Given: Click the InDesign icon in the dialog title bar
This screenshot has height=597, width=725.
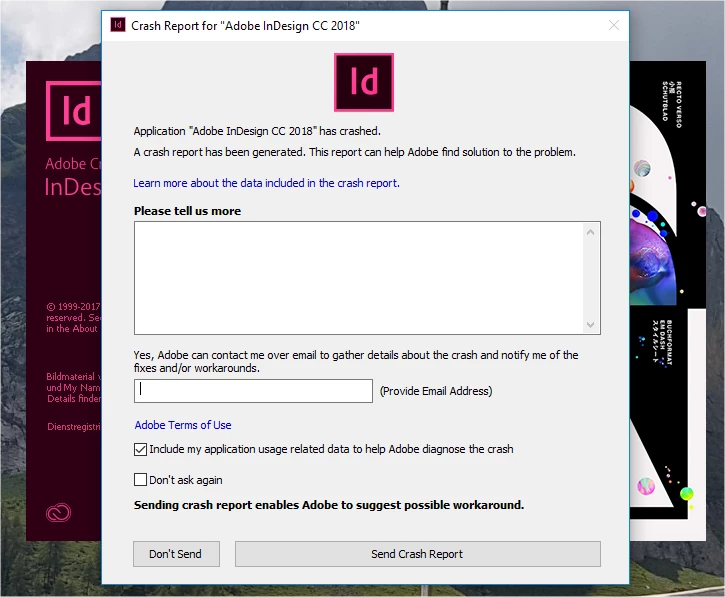Looking at the screenshot, I should pos(118,25).
